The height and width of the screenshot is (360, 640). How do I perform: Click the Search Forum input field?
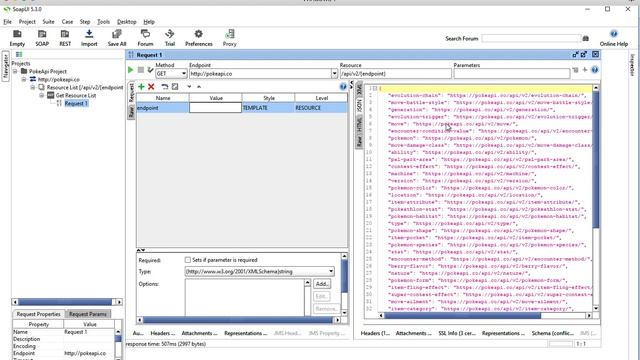coord(531,38)
